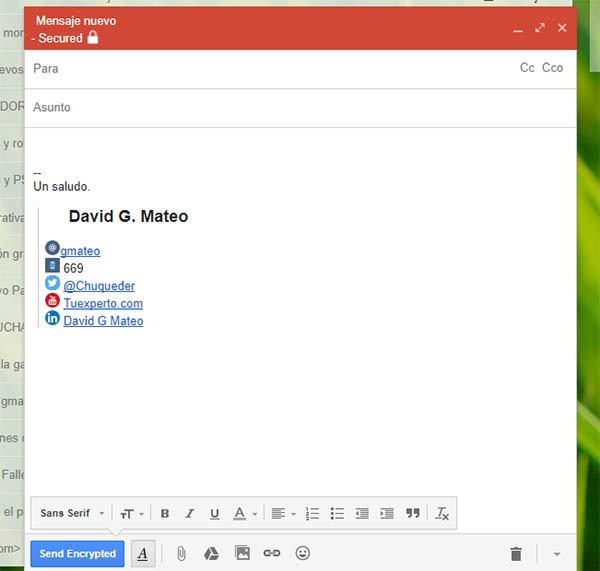This screenshot has width=600, height=571.
Task: Apply bulleted list formatting
Action: (337, 514)
